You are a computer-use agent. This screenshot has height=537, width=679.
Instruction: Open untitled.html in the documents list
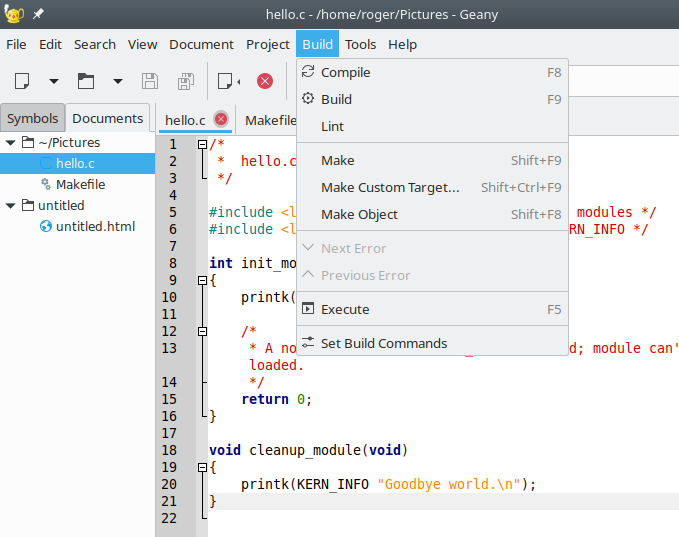95,226
